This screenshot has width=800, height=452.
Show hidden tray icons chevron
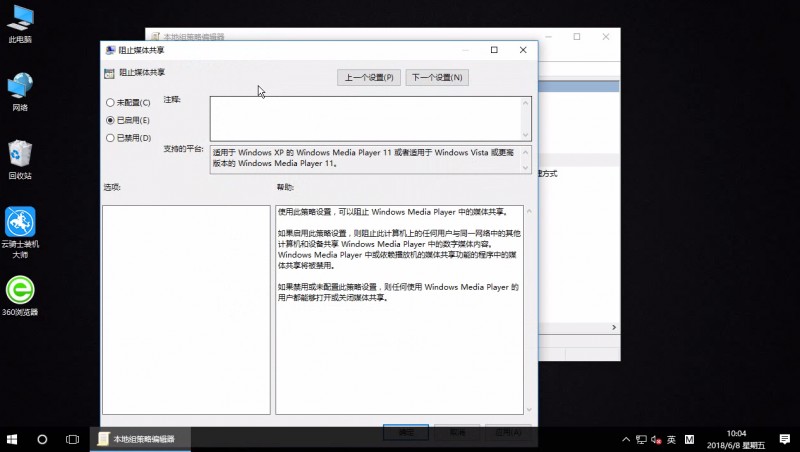tap(626, 439)
